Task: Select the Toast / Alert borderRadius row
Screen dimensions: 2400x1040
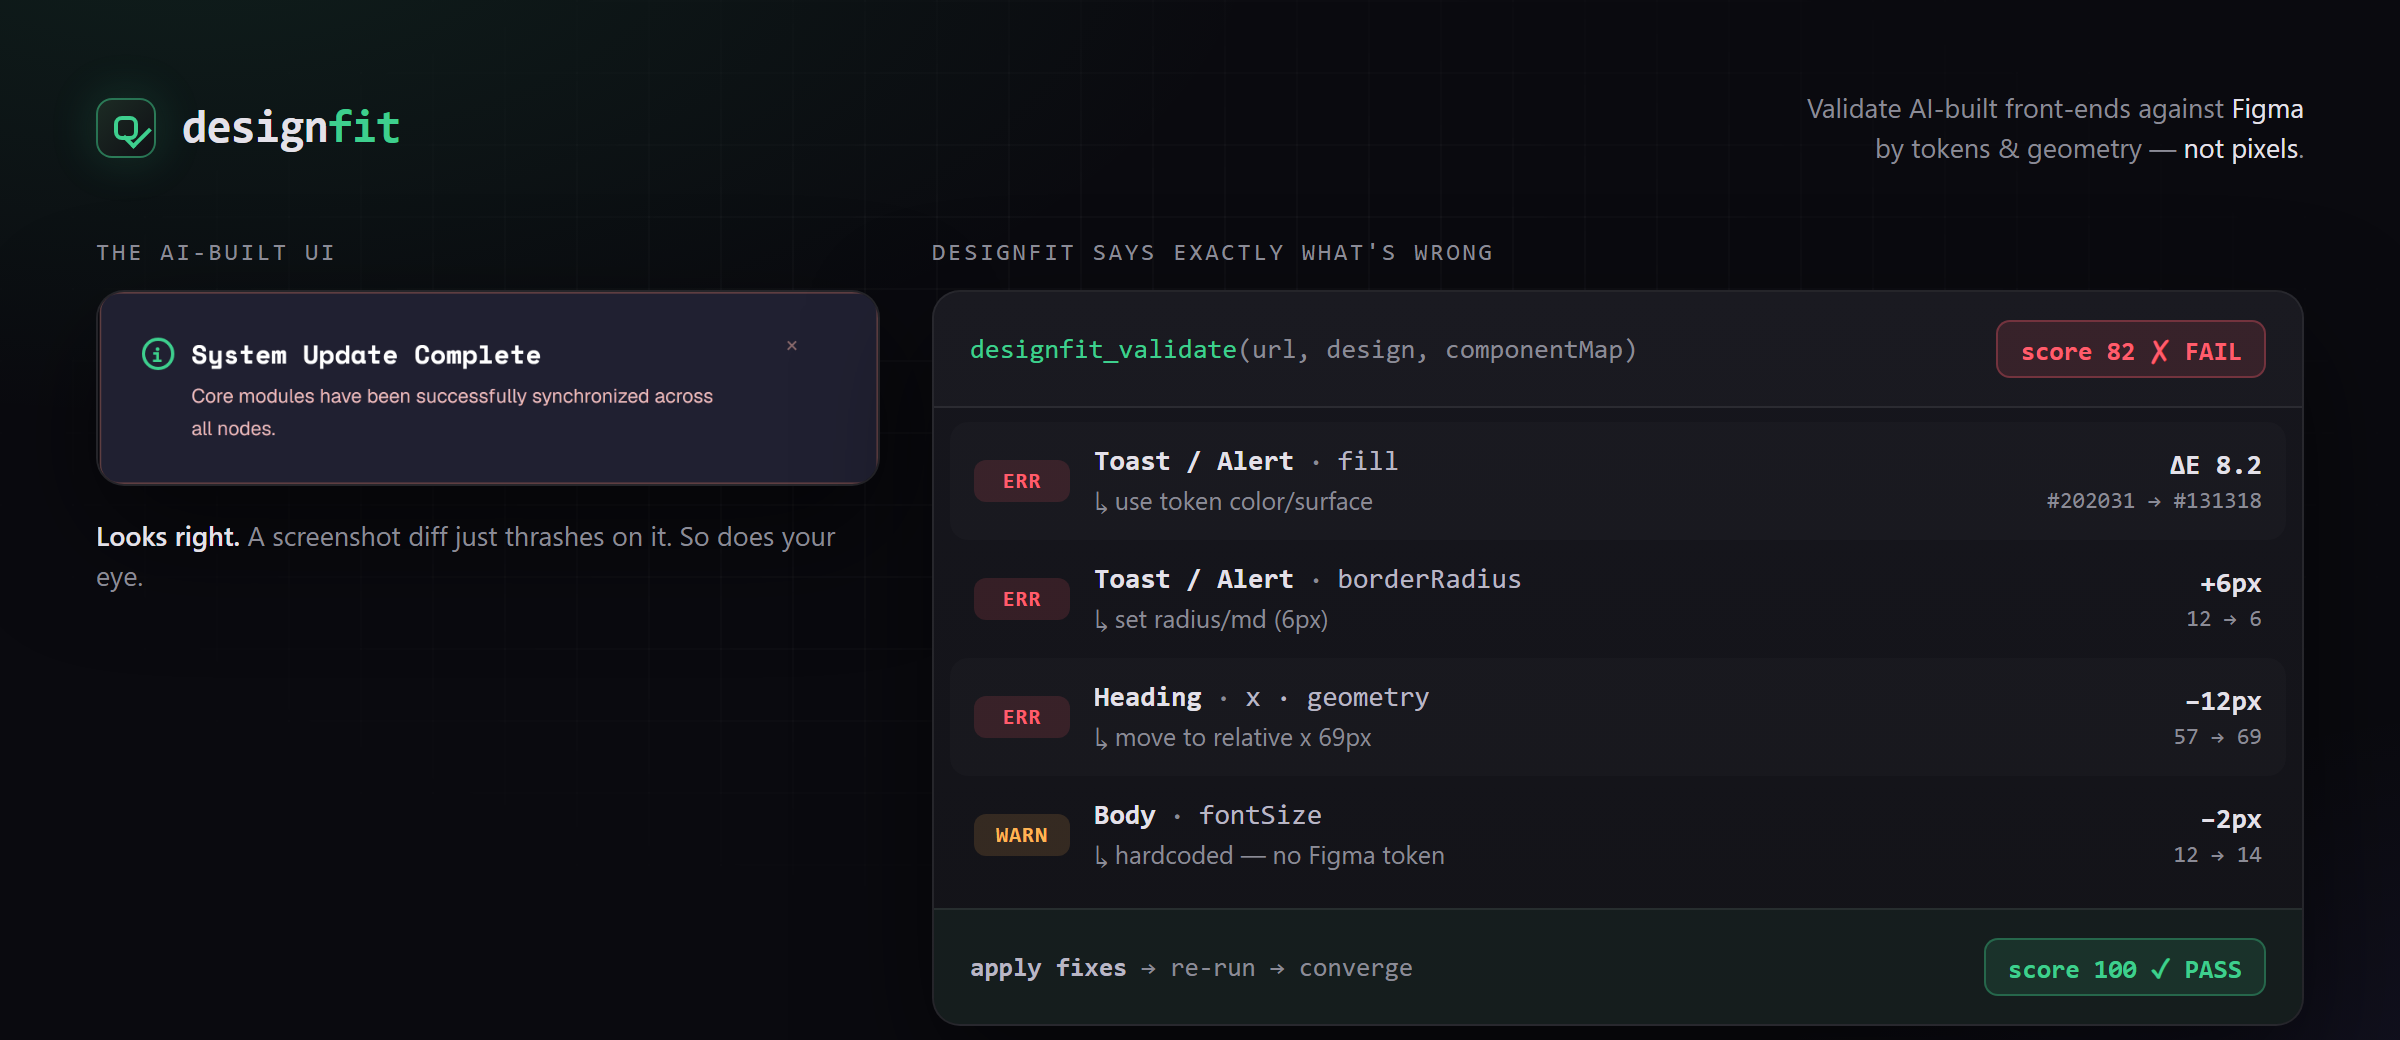Action: coord(1617,599)
